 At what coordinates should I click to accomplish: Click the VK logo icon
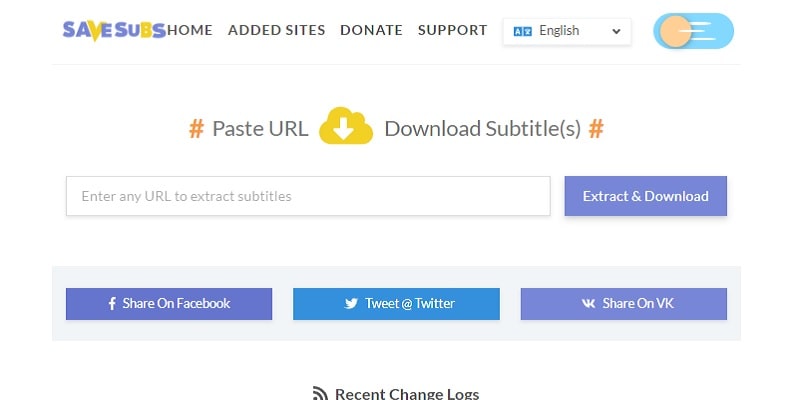pyautogui.click(x=588, y=304)
